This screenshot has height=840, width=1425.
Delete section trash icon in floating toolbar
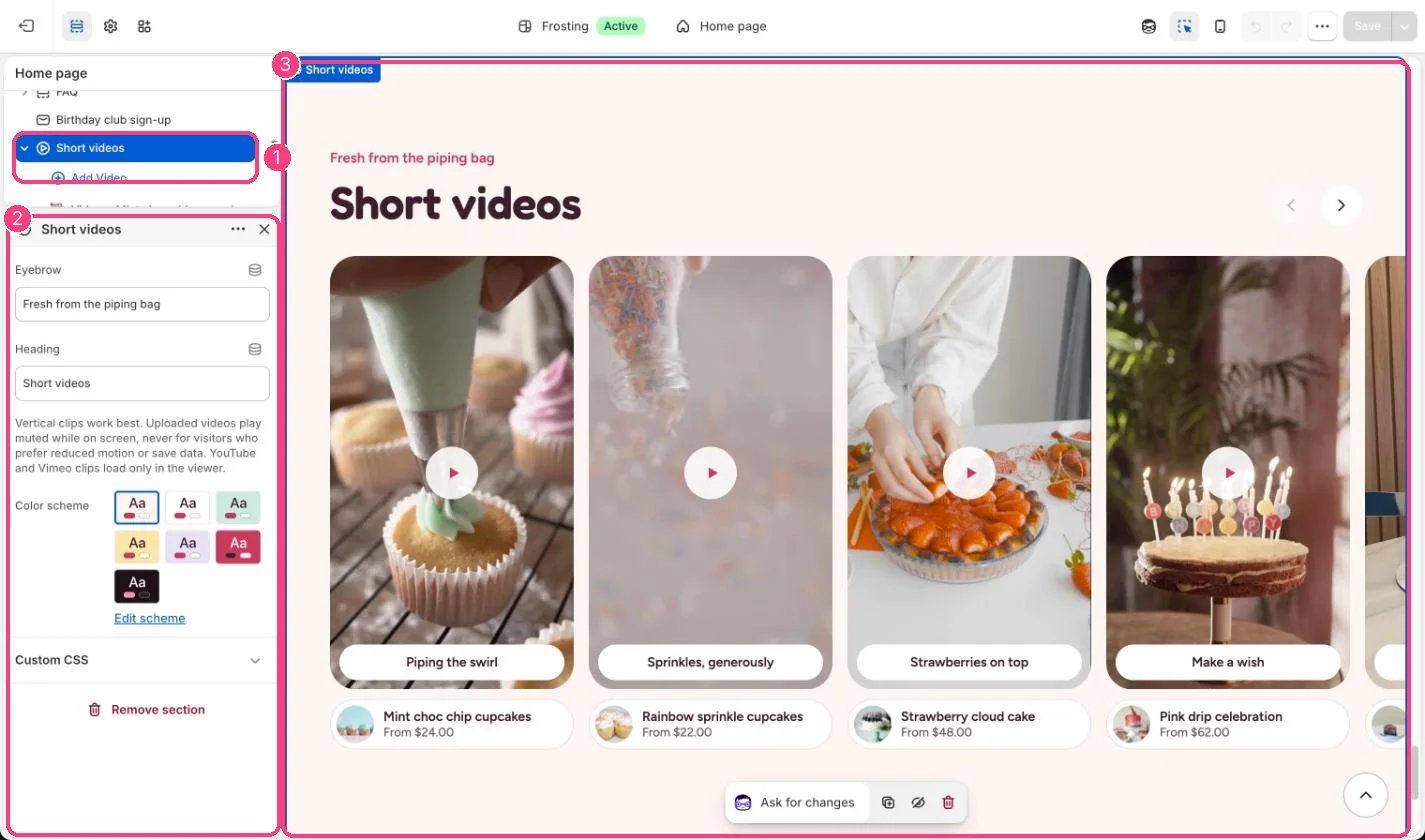[948, 802]
